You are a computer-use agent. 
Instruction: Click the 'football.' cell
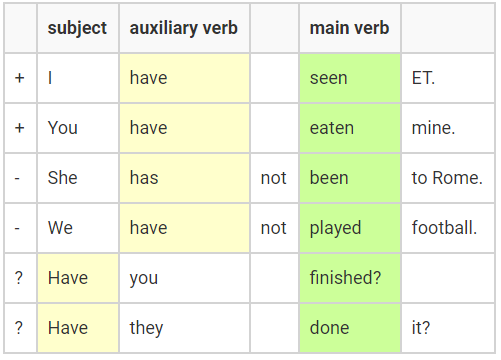pyautogui.click(x=448, y=228)
